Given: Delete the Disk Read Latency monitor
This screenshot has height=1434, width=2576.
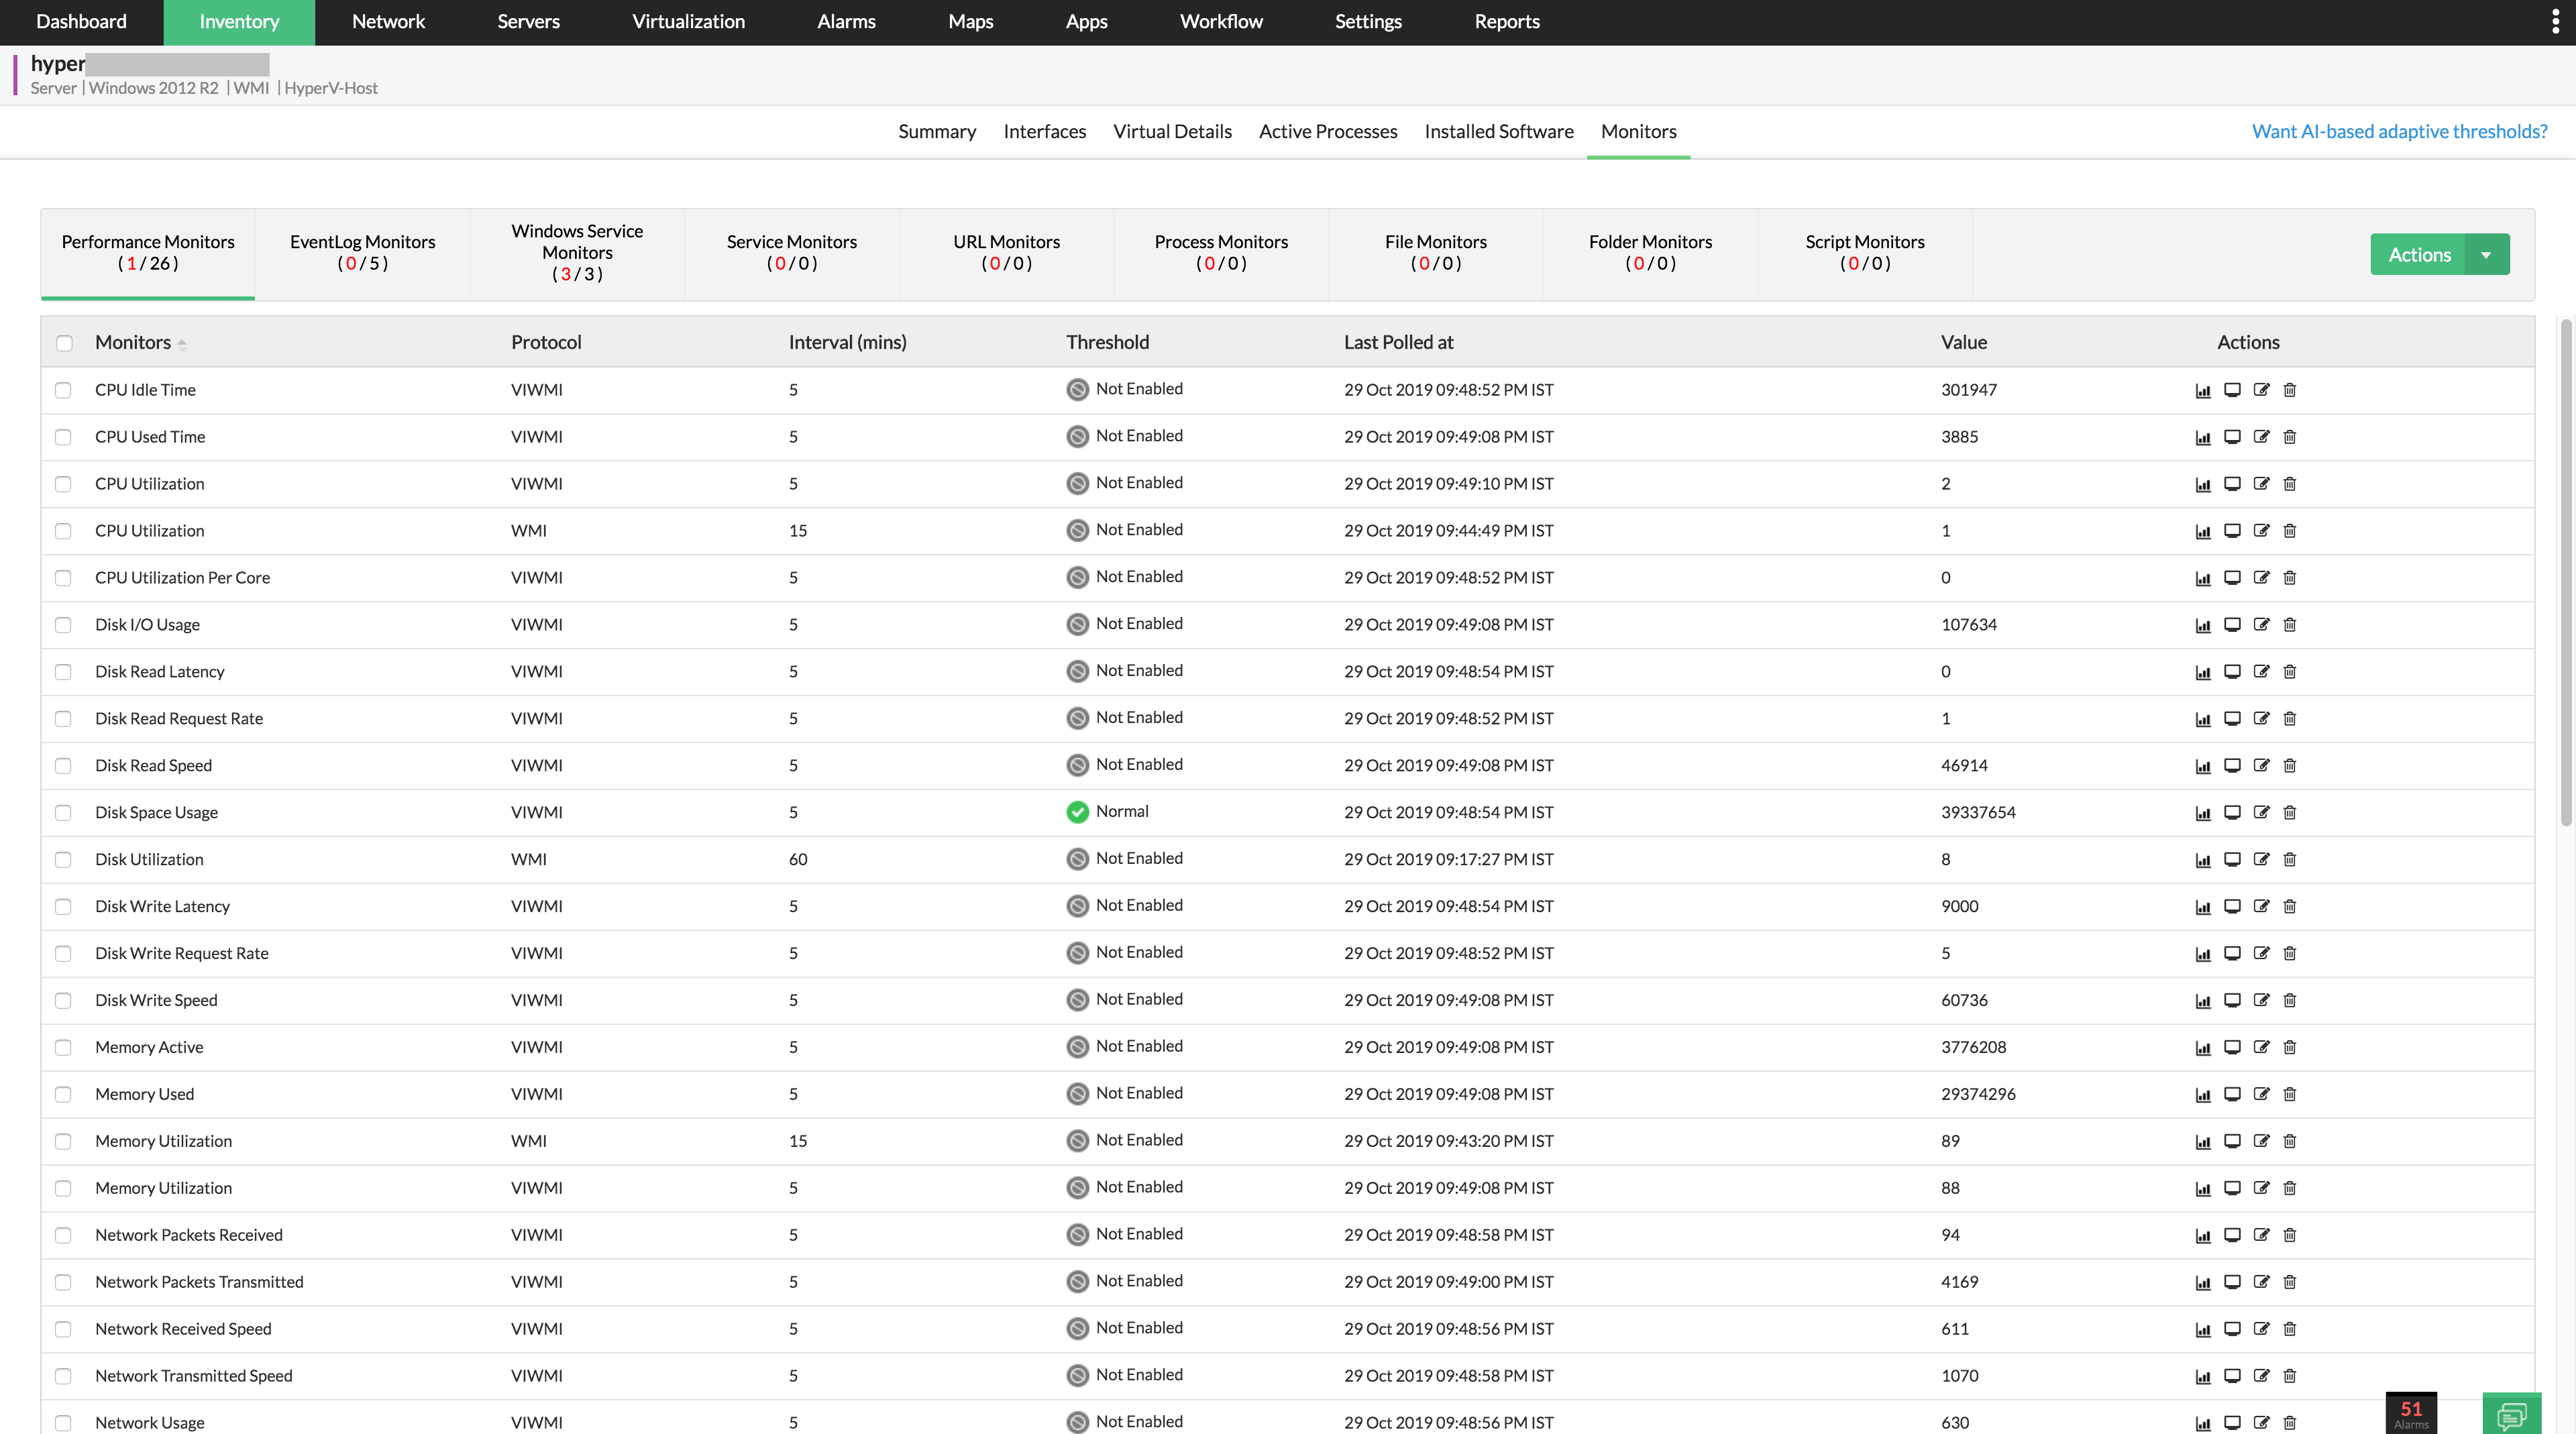Looking at the screenshot, I should coord(2290,671).
